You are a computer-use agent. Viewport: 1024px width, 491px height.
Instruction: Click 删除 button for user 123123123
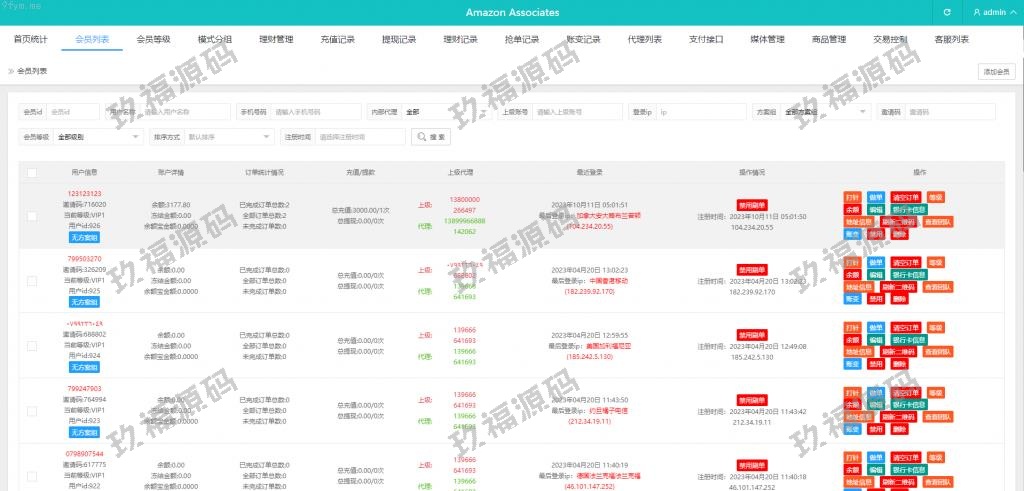(x=900, y=234)
